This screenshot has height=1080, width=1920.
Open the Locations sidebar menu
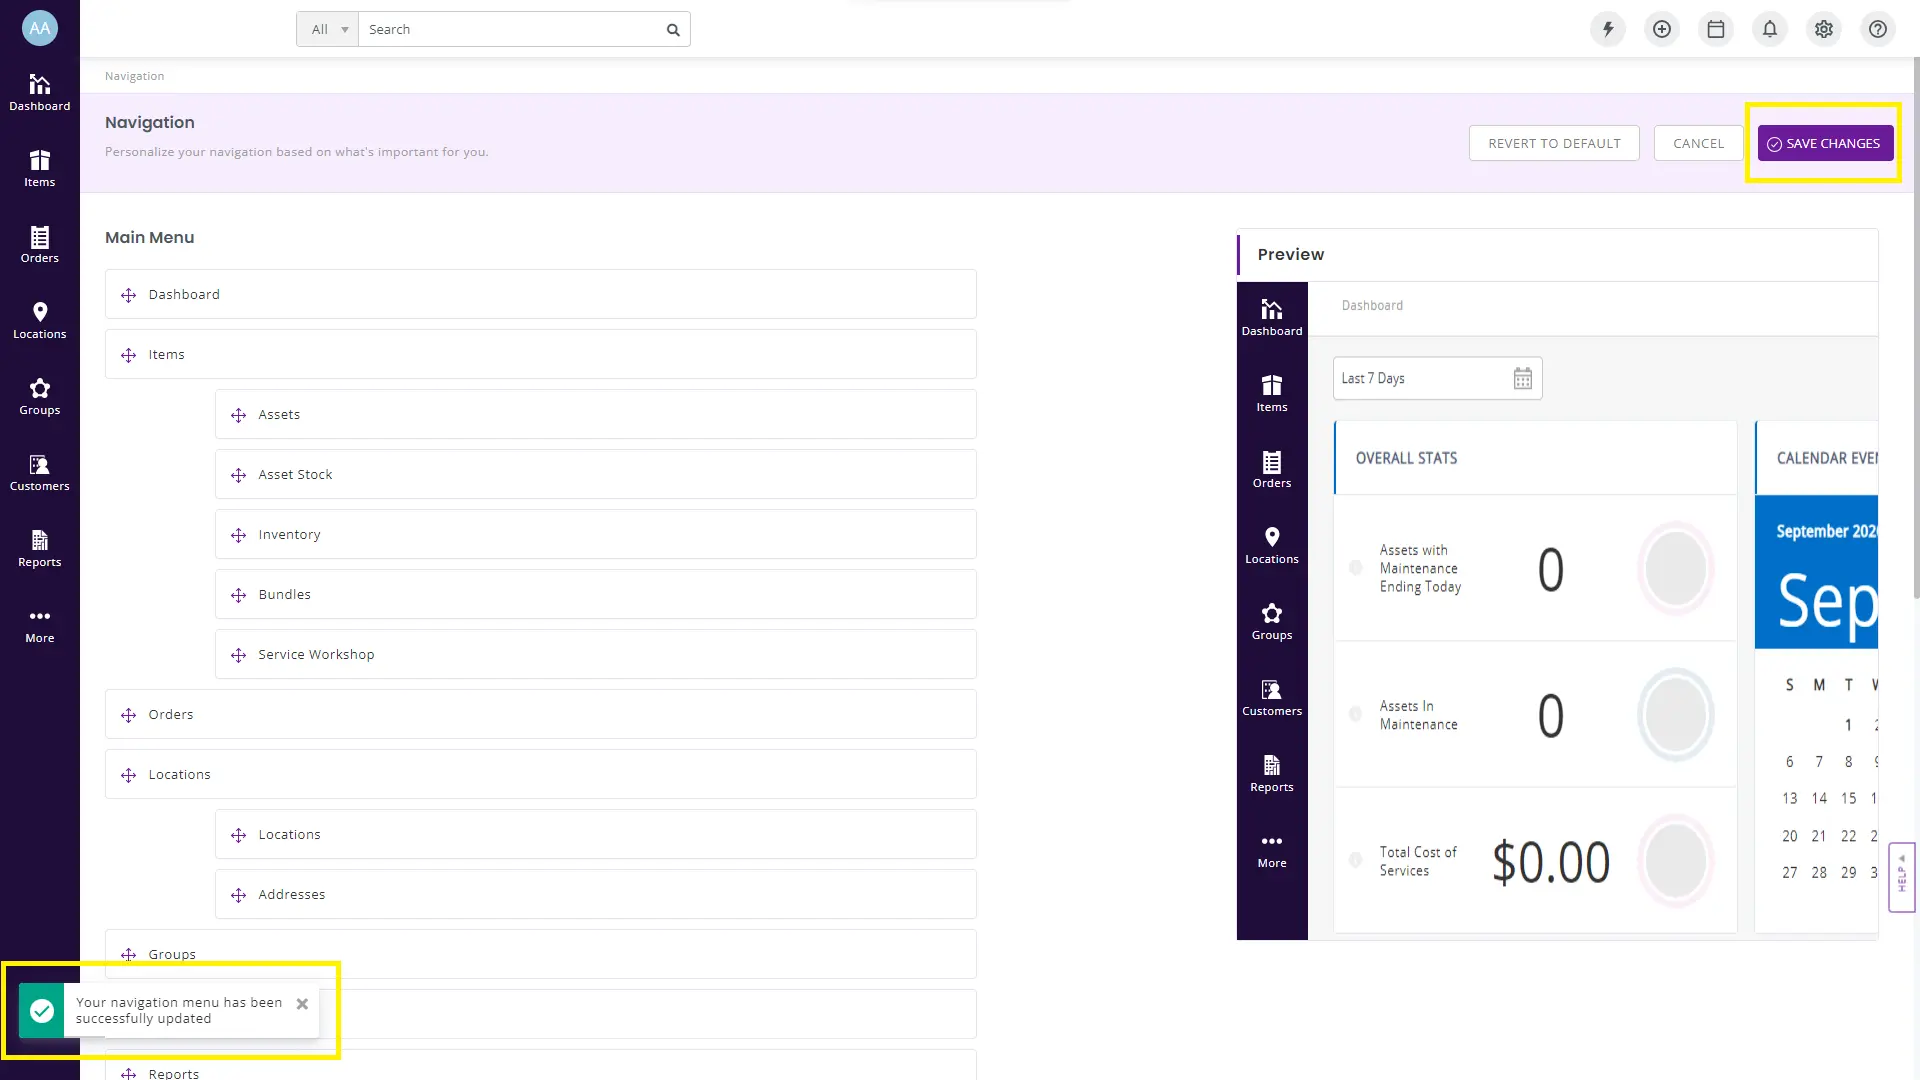click(x=40, y=320)
